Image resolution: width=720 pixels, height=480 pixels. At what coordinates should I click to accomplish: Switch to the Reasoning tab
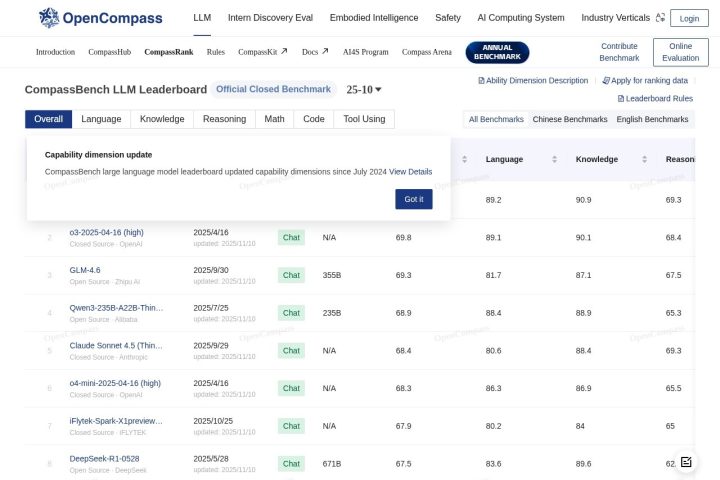click(x=224, y=119)
